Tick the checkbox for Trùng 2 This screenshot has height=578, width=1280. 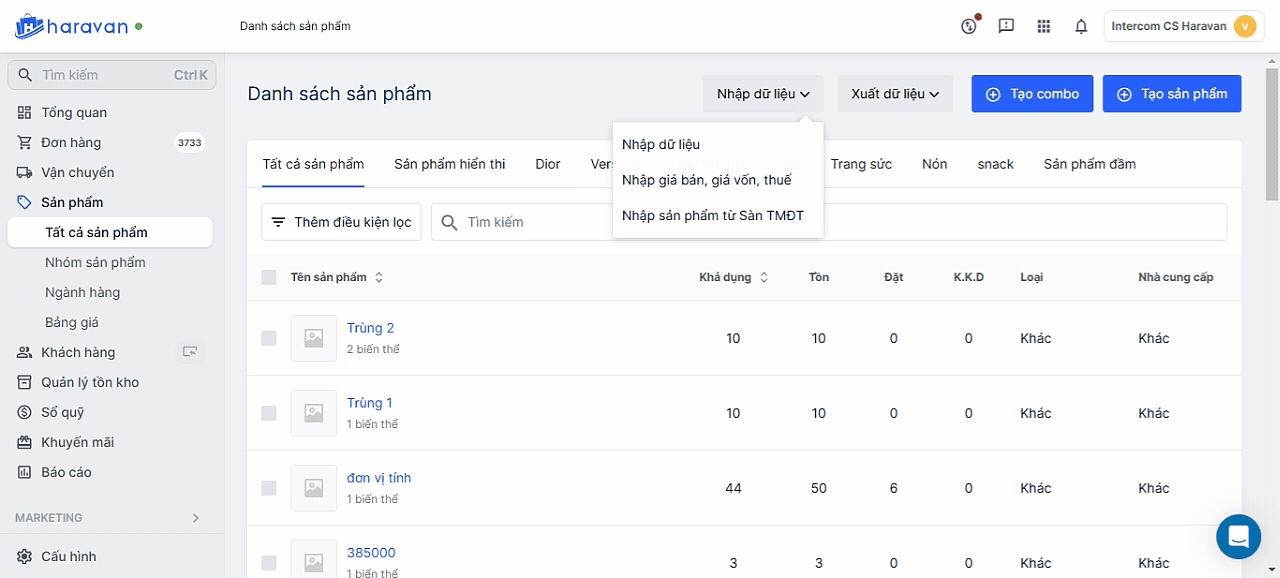(x=269, y=338)
